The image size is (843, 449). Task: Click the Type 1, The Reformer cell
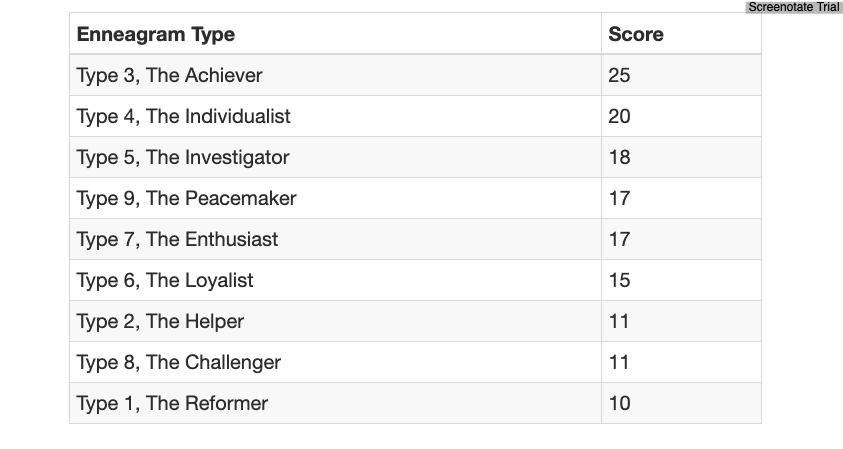[172, 403]
